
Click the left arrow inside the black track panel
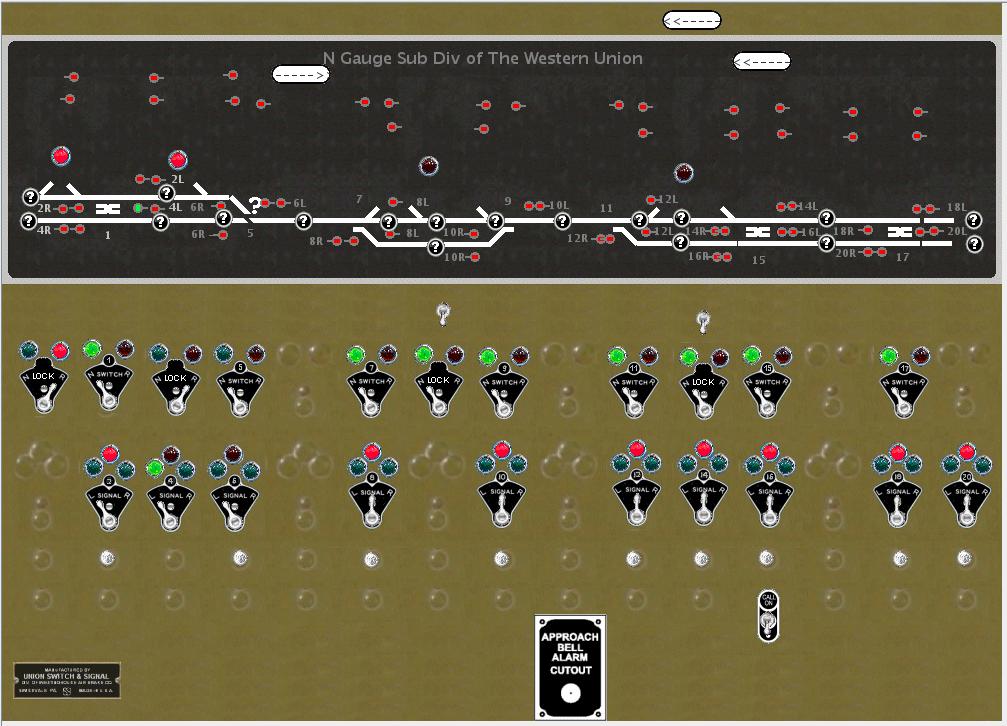[x=762, y=62]
